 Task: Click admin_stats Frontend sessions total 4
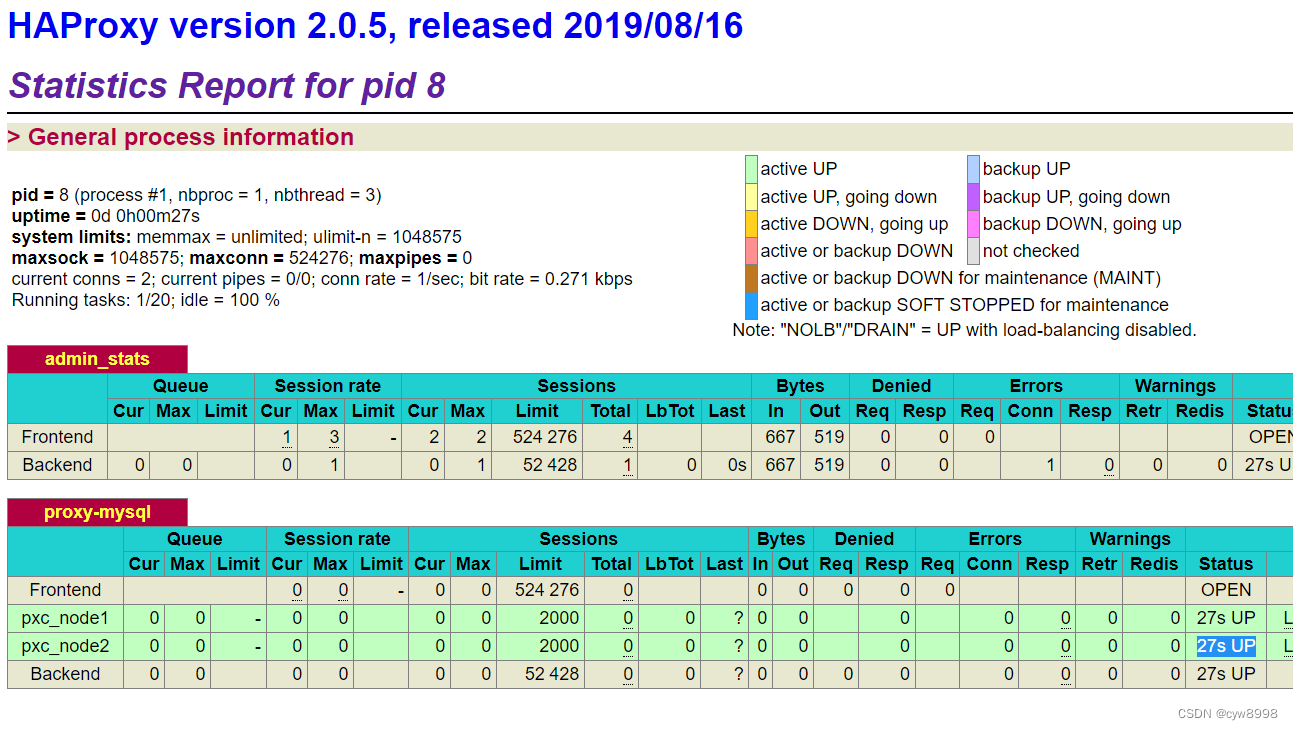[x=627, y=437]
